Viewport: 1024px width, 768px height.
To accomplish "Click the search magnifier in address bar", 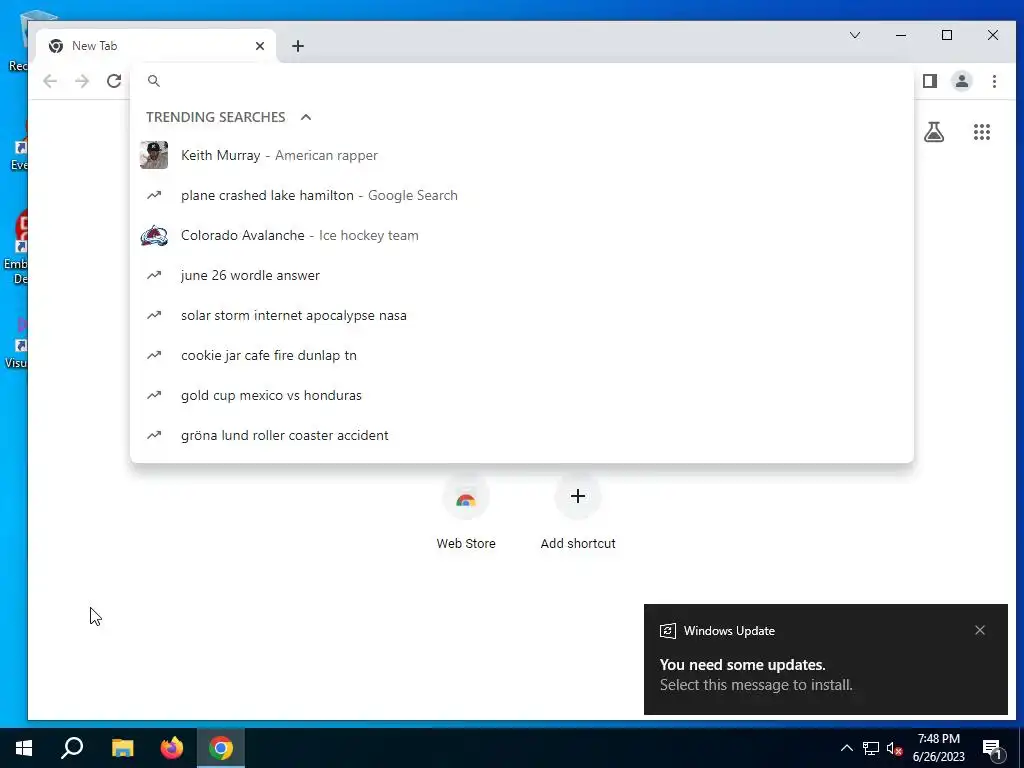I will [153, 81].
